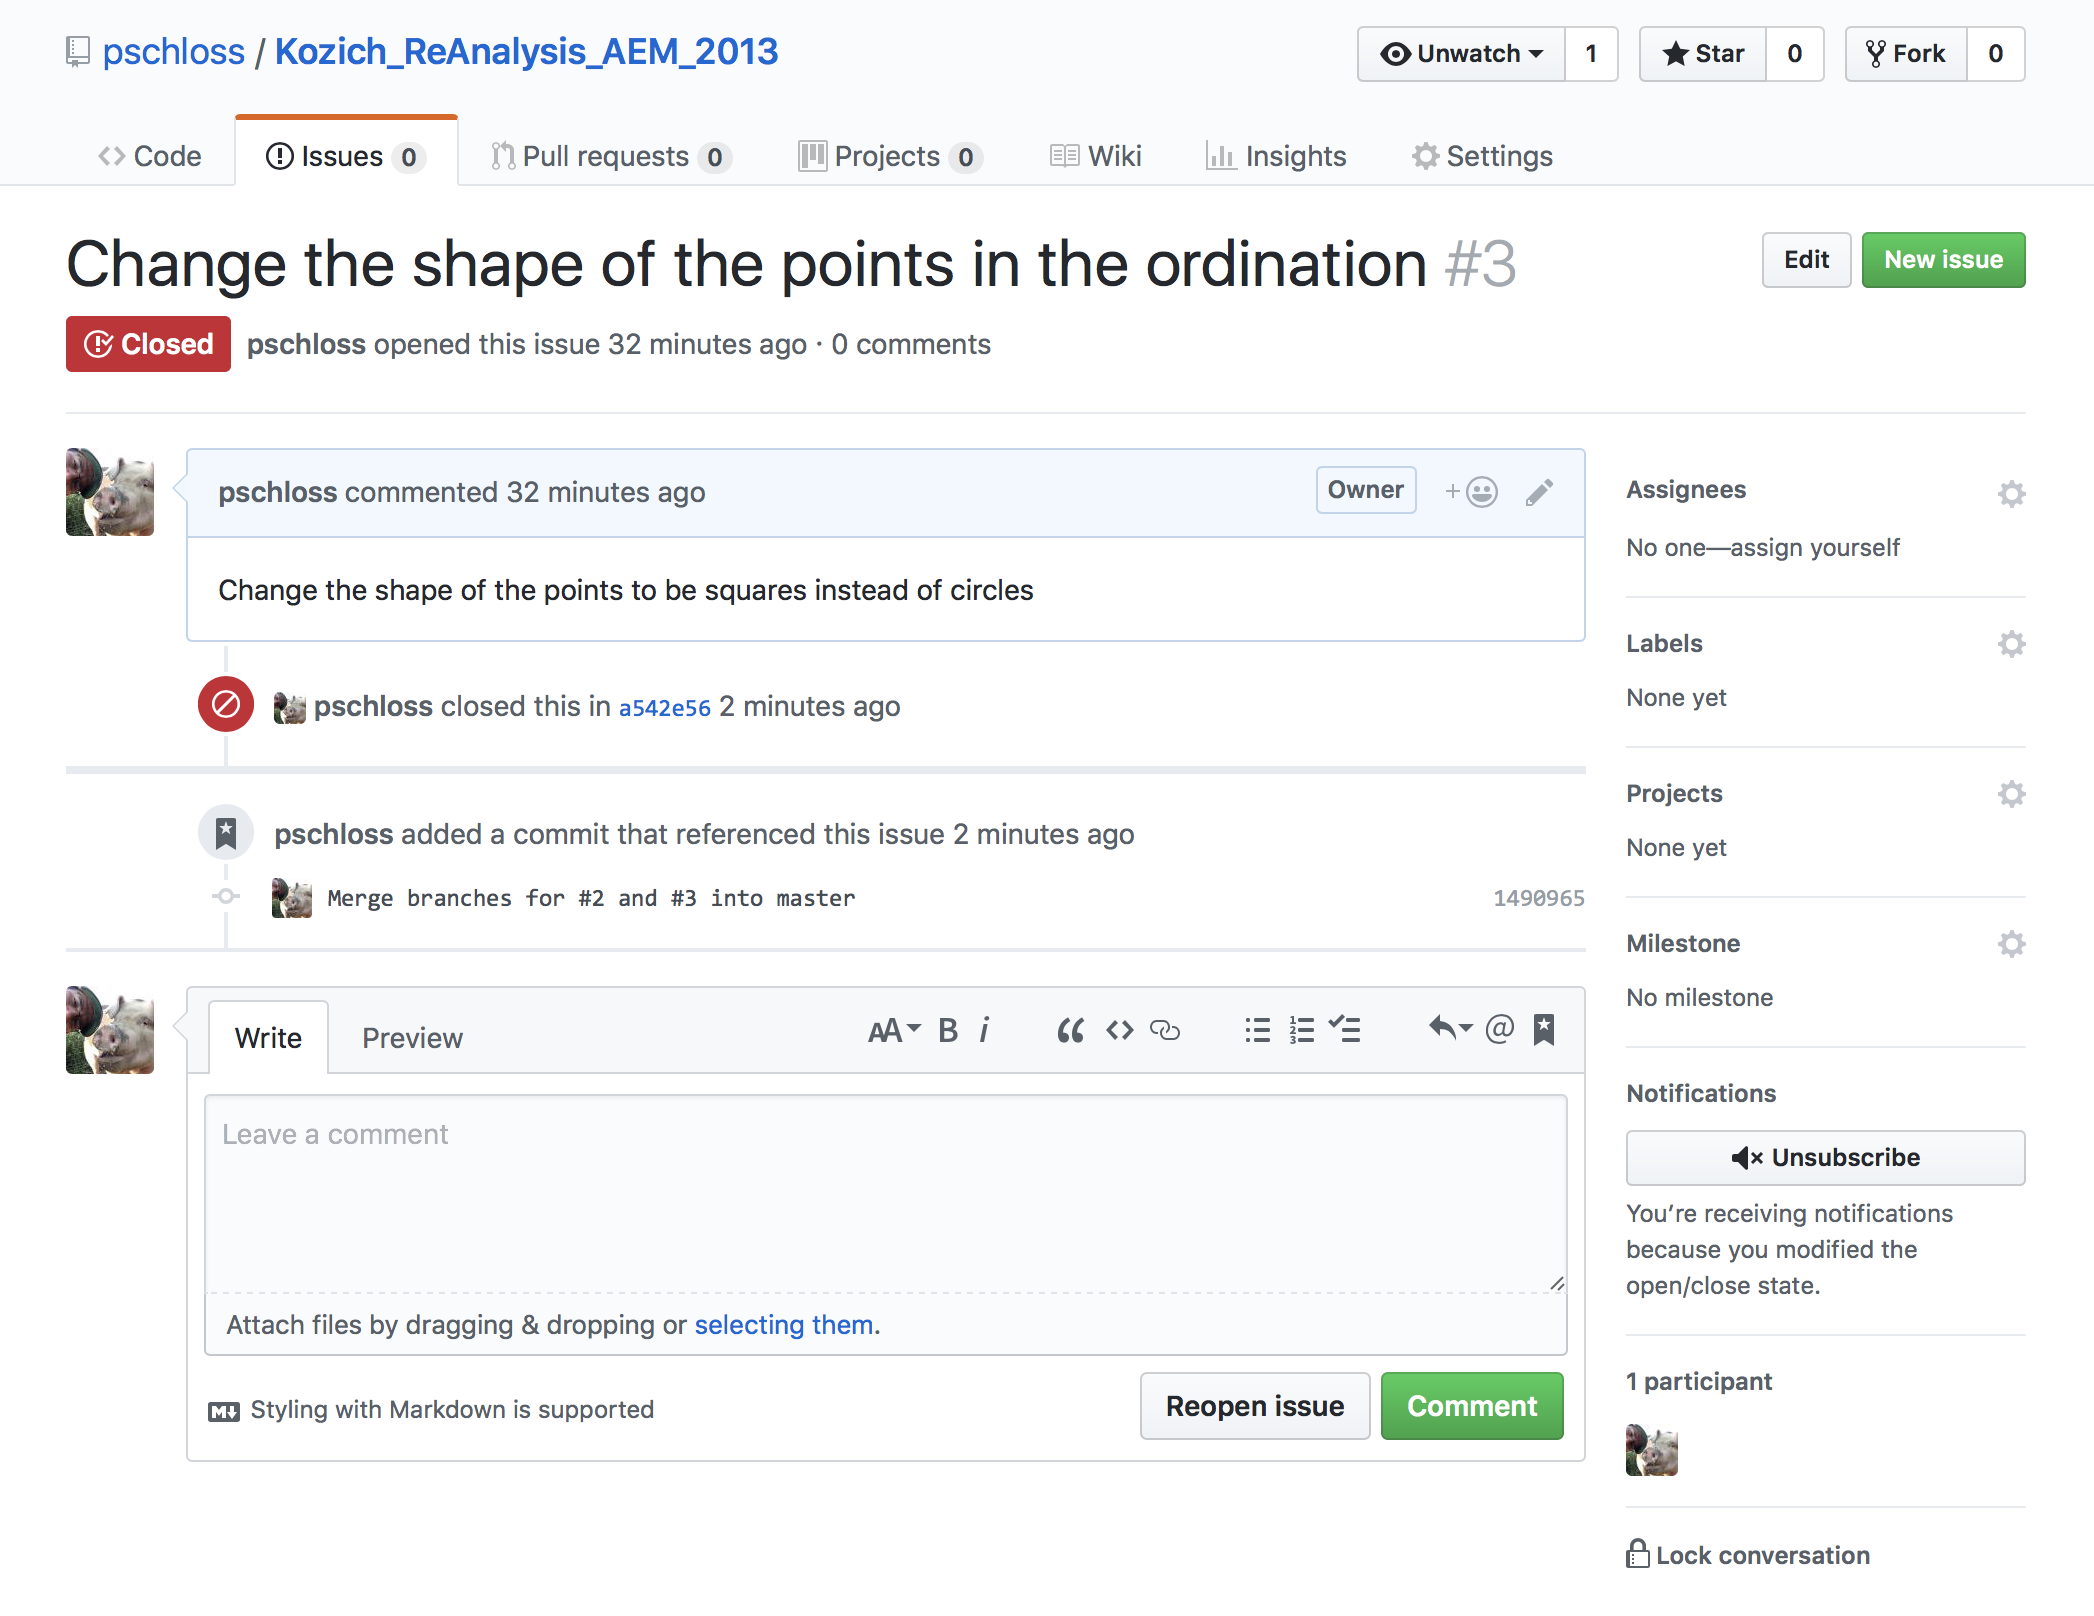Open the Assignees gear menu
Viewport: 2094px width, 1616px height.
(x=2011, y=493)
